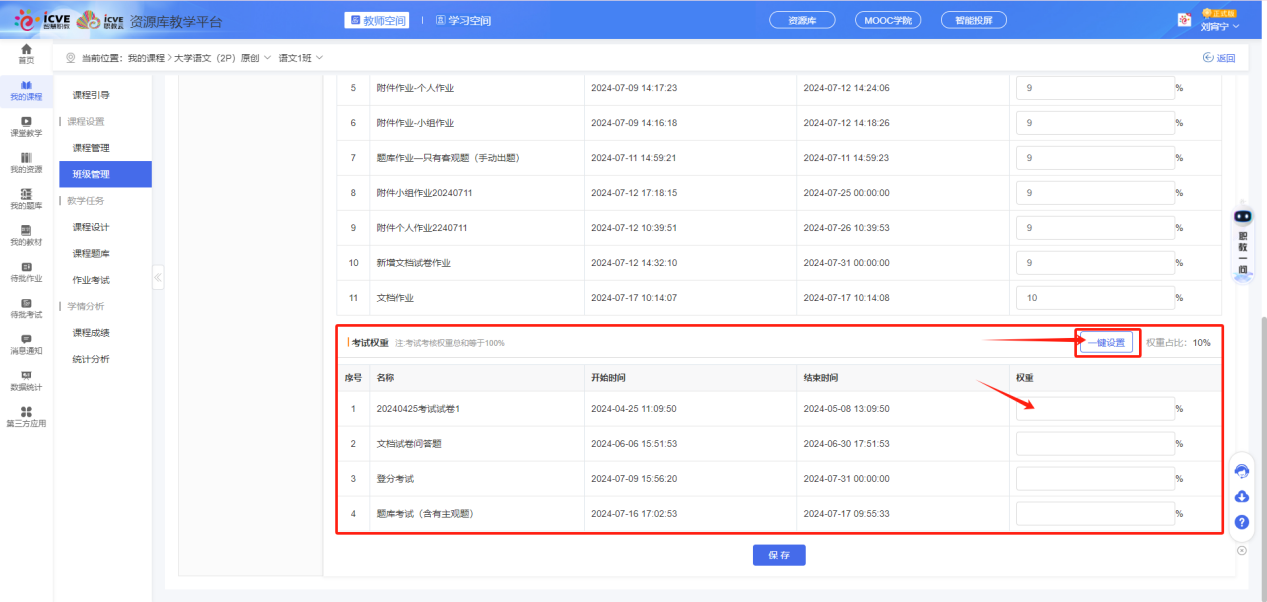
Task: Go to 首页 home icon in sidebar
Action: tap(26, 53)
